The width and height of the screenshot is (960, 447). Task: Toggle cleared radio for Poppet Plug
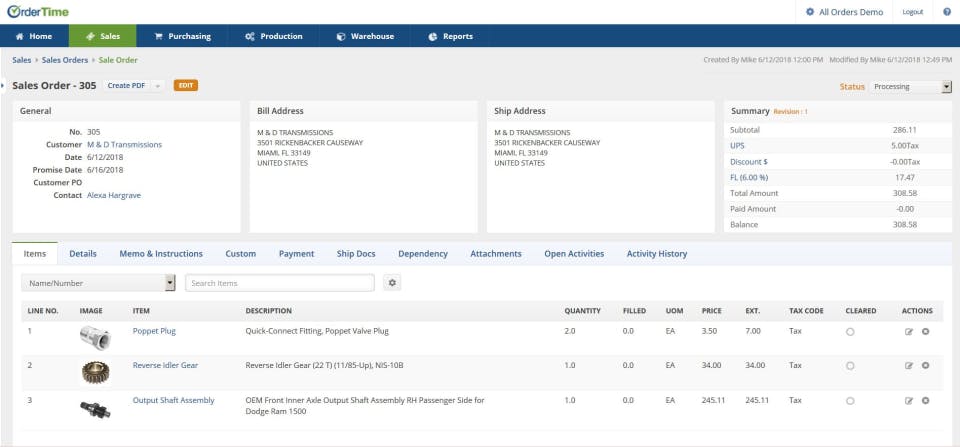tap(850, 331)
